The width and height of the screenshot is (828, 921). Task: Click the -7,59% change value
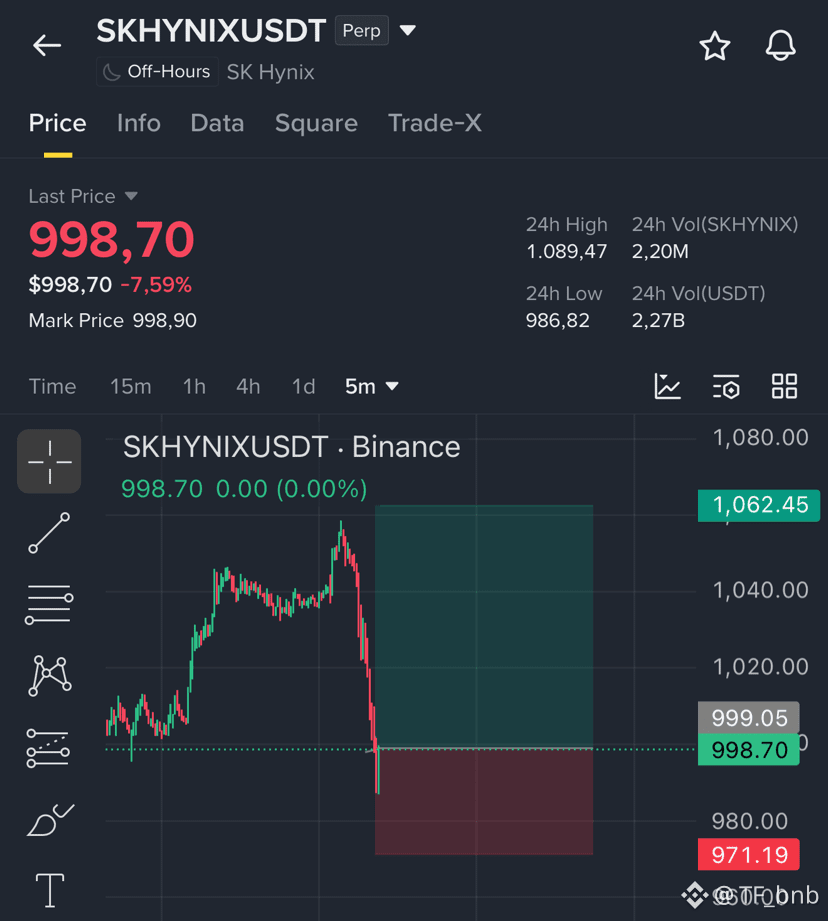pos(156,285)
